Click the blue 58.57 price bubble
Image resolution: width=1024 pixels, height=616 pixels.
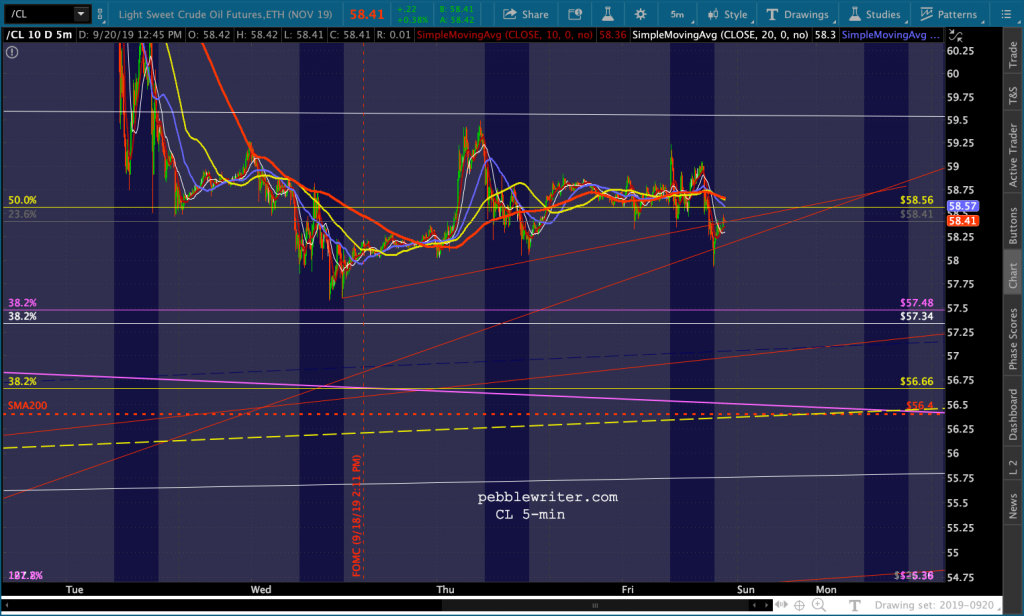tap(962, 206)
